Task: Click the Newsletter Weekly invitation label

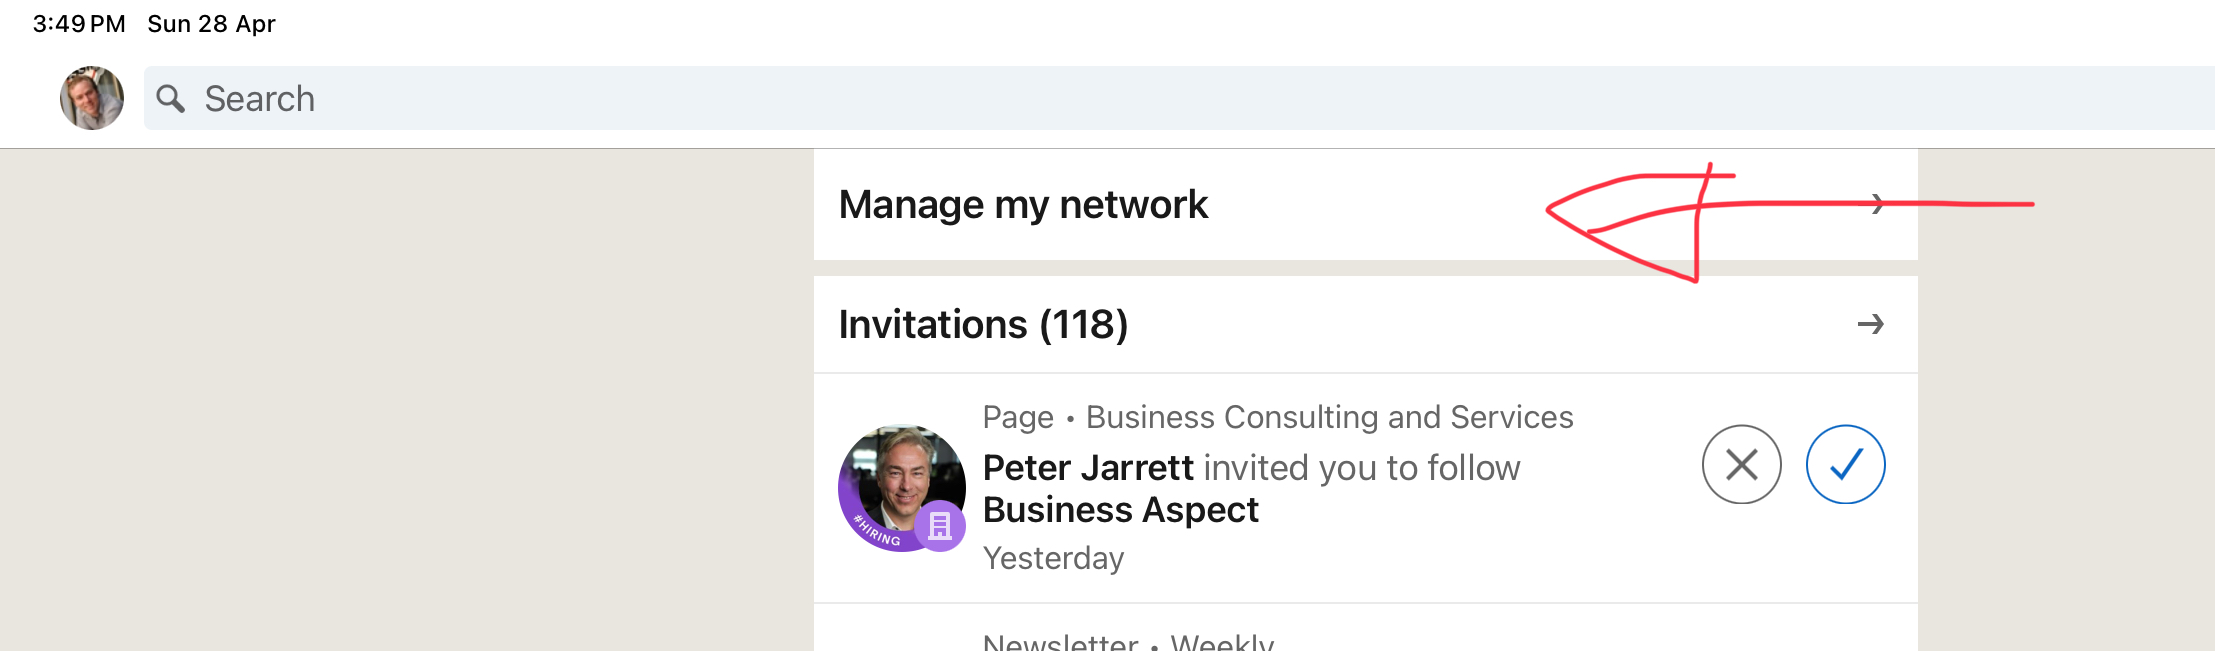Action: coord(1128,642)
